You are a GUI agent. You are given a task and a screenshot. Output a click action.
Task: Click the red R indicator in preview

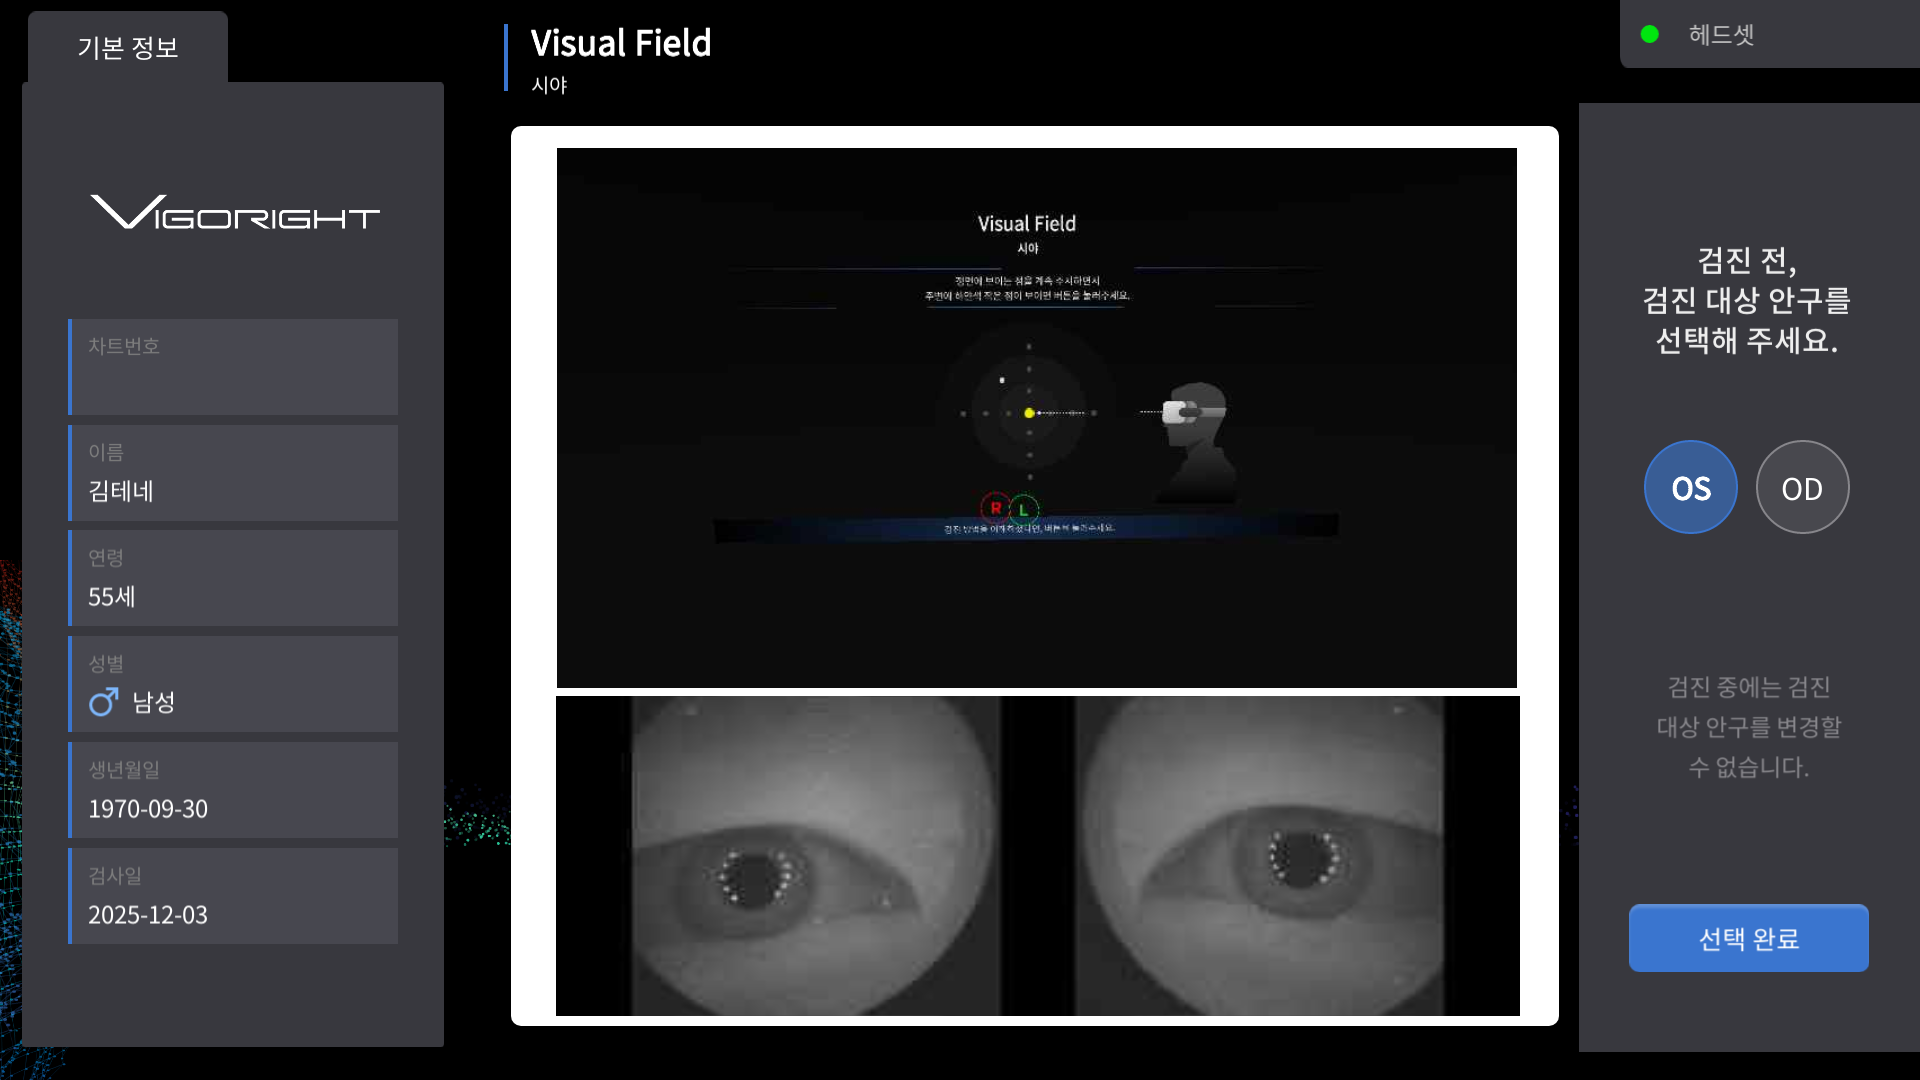995,508
